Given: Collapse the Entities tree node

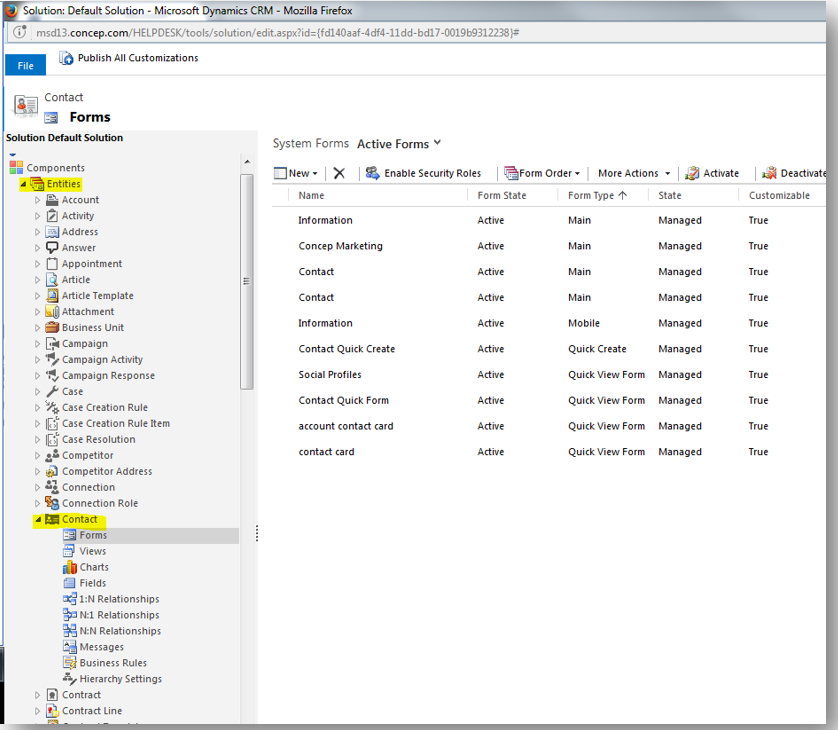Looking at the screenshot, I should (x=23, y=184).
